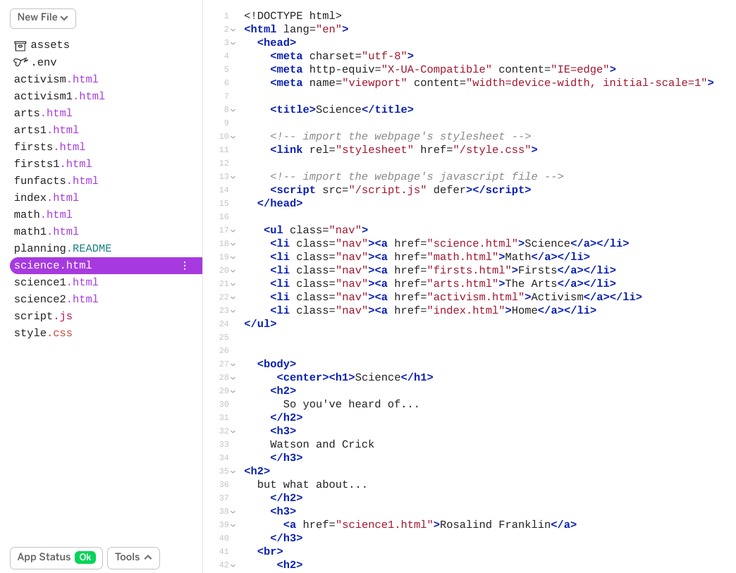Collapse the ul nav fold on line 17

pyautogui.click(x=233, y=230)
